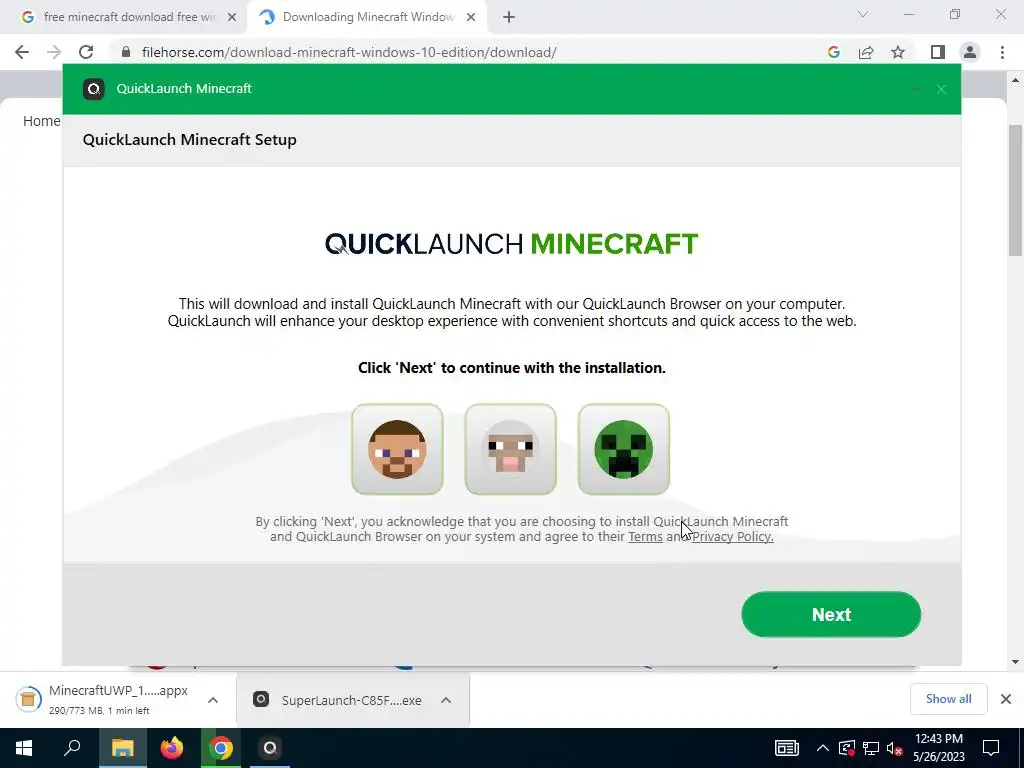Image resolution: width=1024 pixels, height=768 pixels.
Task: Open the Chrome side panel
Action: 938,52
